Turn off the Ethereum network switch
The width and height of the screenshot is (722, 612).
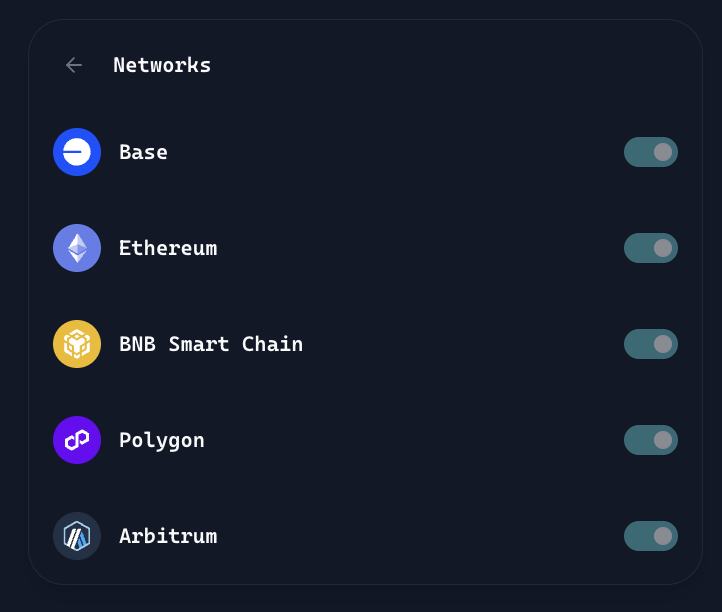[650, 248]
